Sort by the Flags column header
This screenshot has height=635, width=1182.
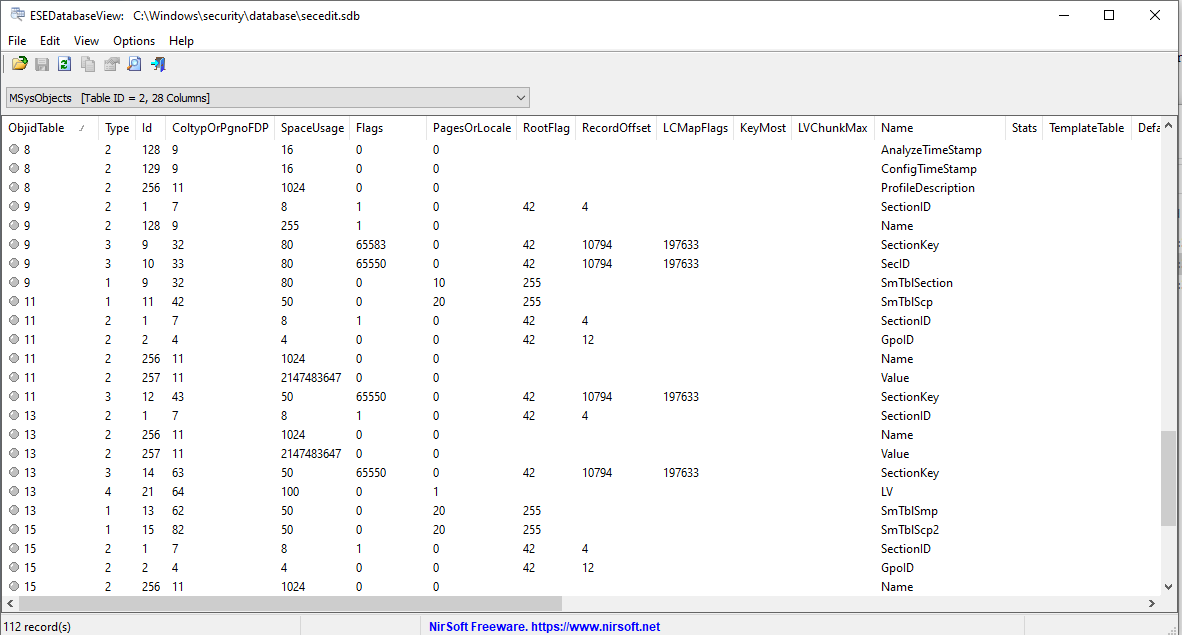tap(388, 128)
